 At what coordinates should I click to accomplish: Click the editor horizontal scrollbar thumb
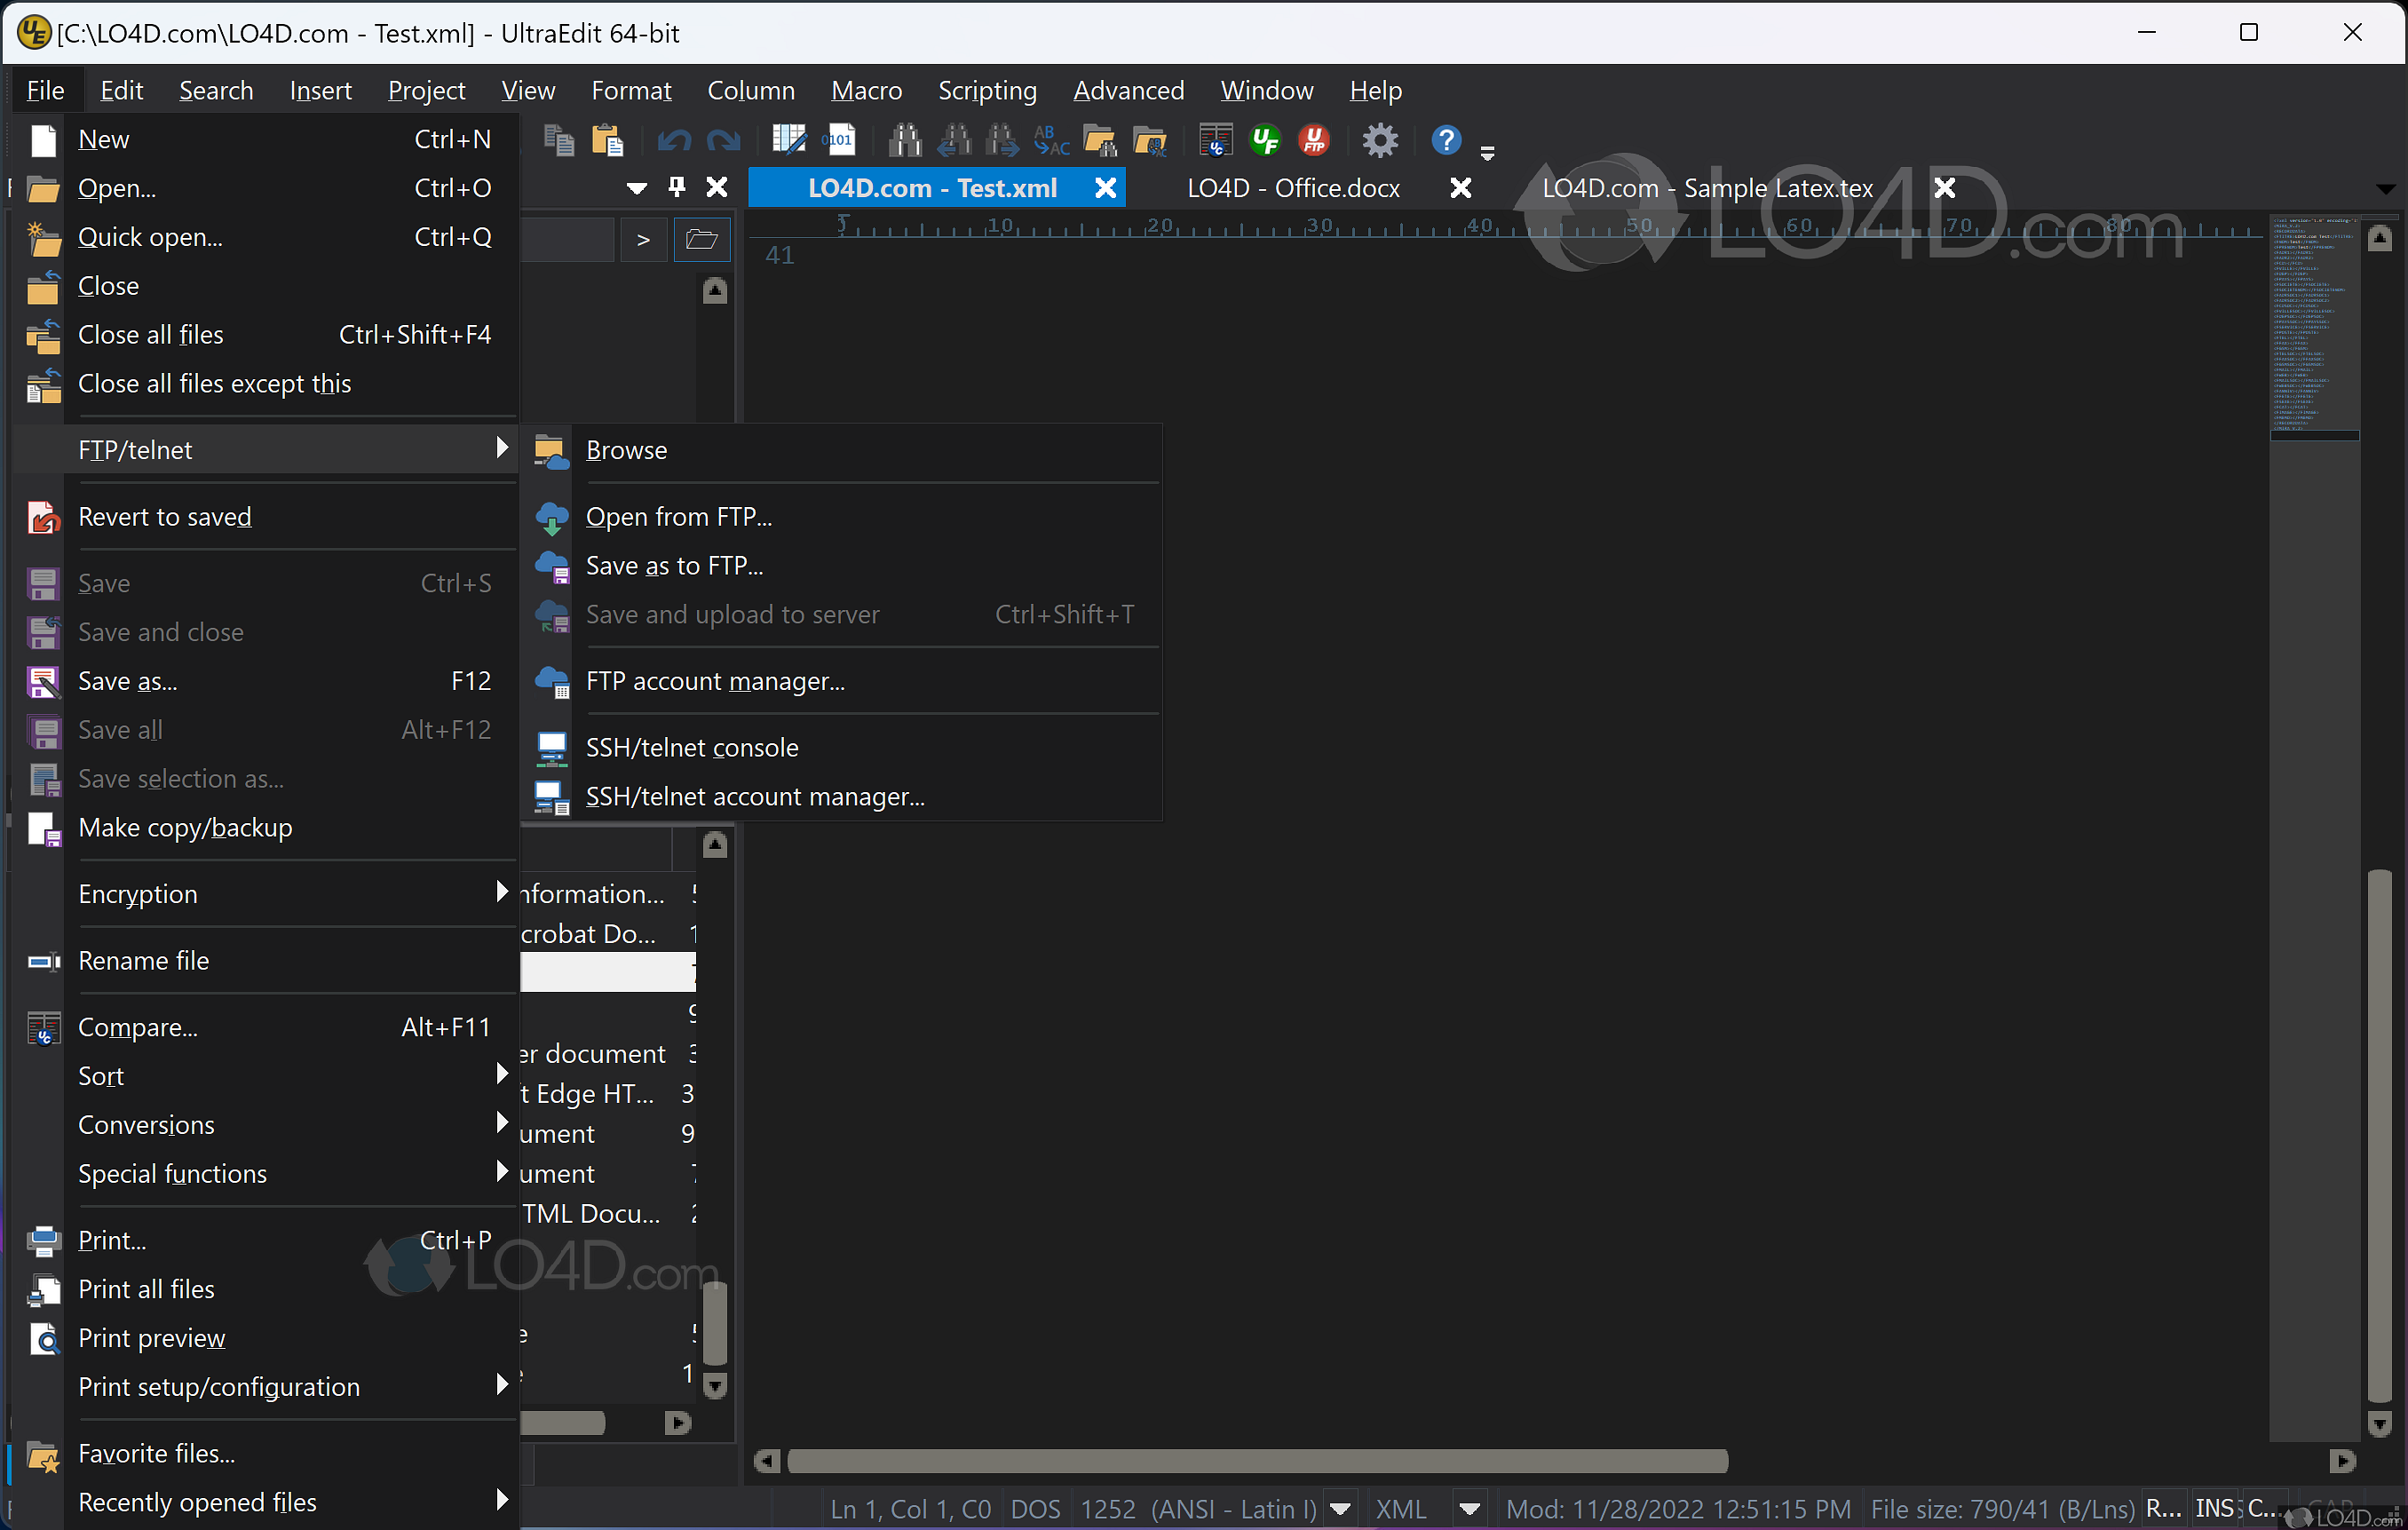pyautogui.click(x=1256, y=1461)
